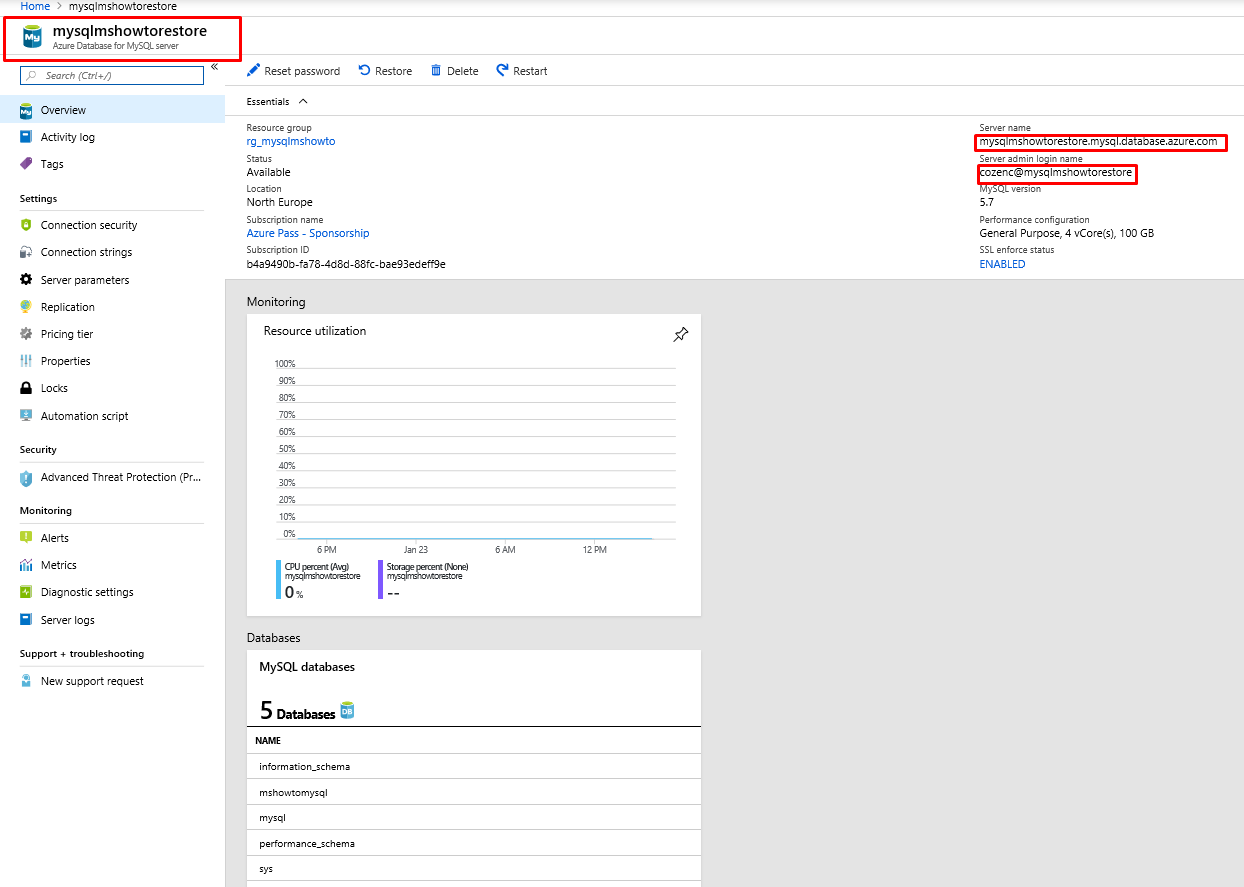1244x887 pixels.
Task: Select the CPU percent (Avg) legend entry
Action: [318, 579]
